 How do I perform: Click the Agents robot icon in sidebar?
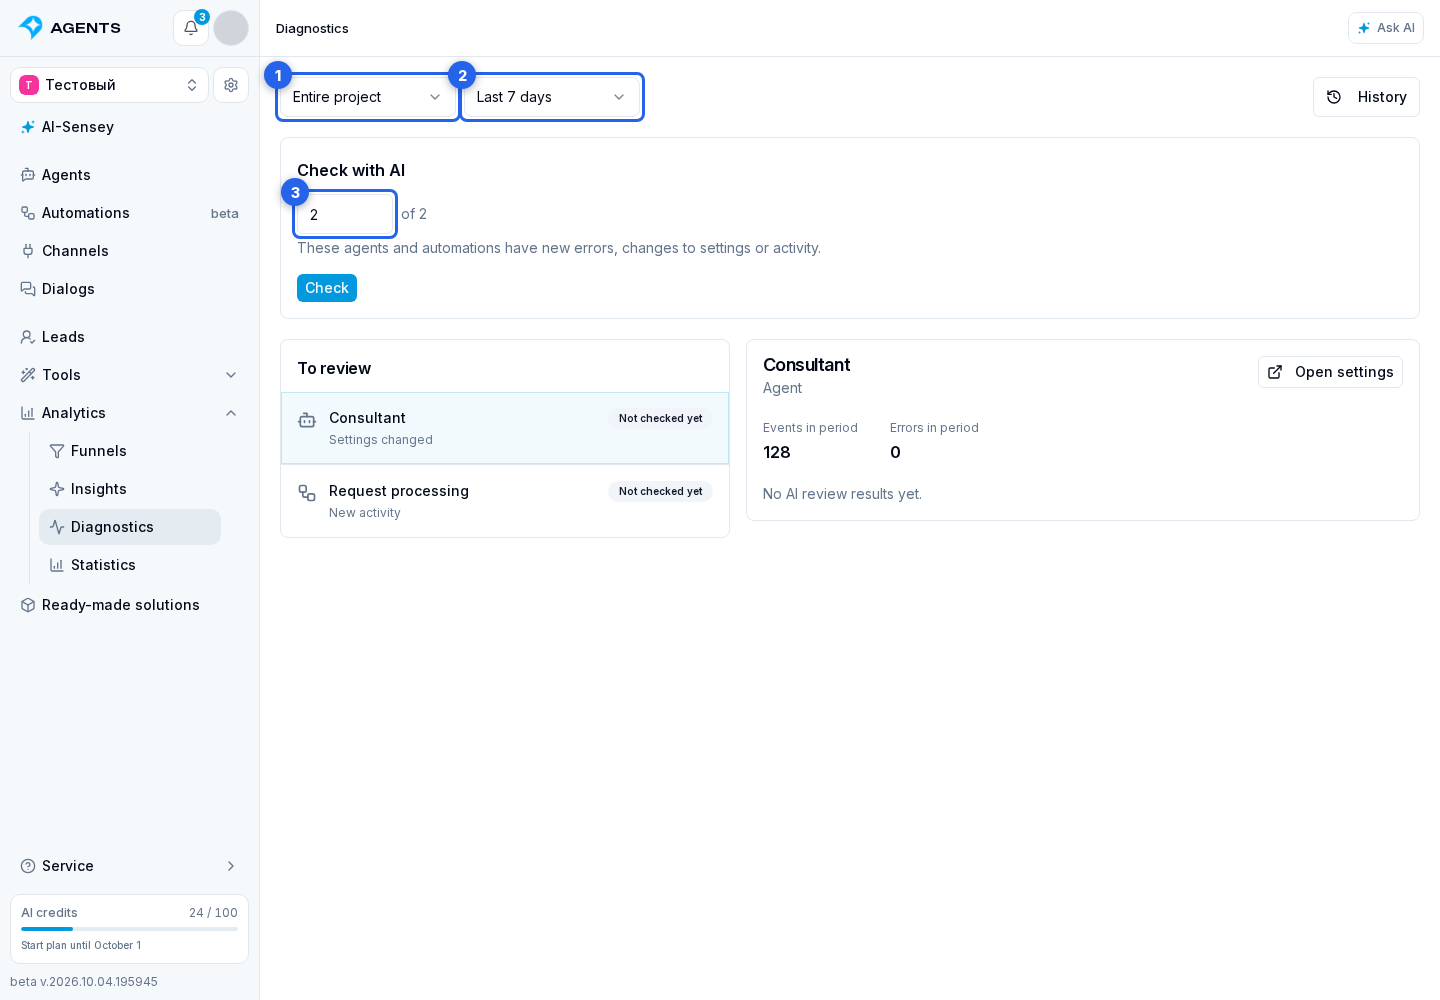pos(28,175)
